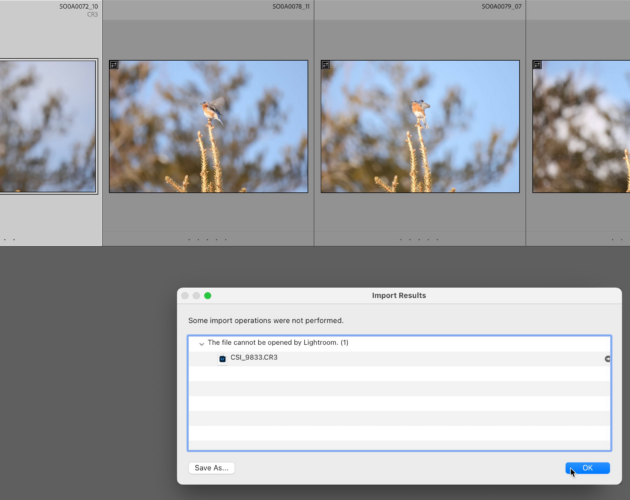The width and height of the screenshot is (630, 500).
Task: Select thumbnail S00A0079_07 bluebird photo
Action: 420,127
